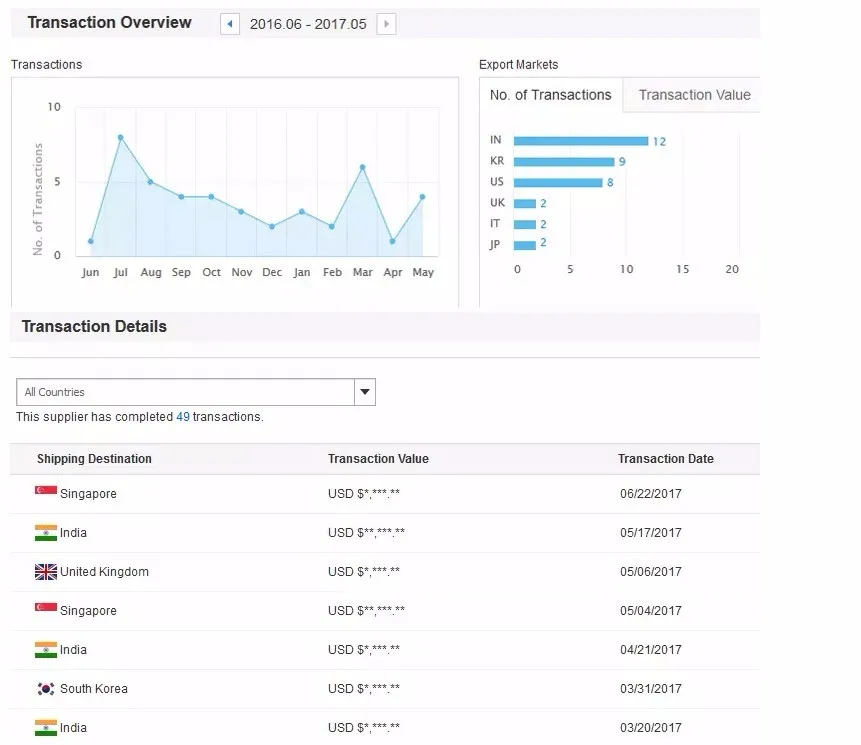Click the dropdown arrow beside All Countries
Image resolution: width=861 pixels, height=745 pixels.
[365, 392]
